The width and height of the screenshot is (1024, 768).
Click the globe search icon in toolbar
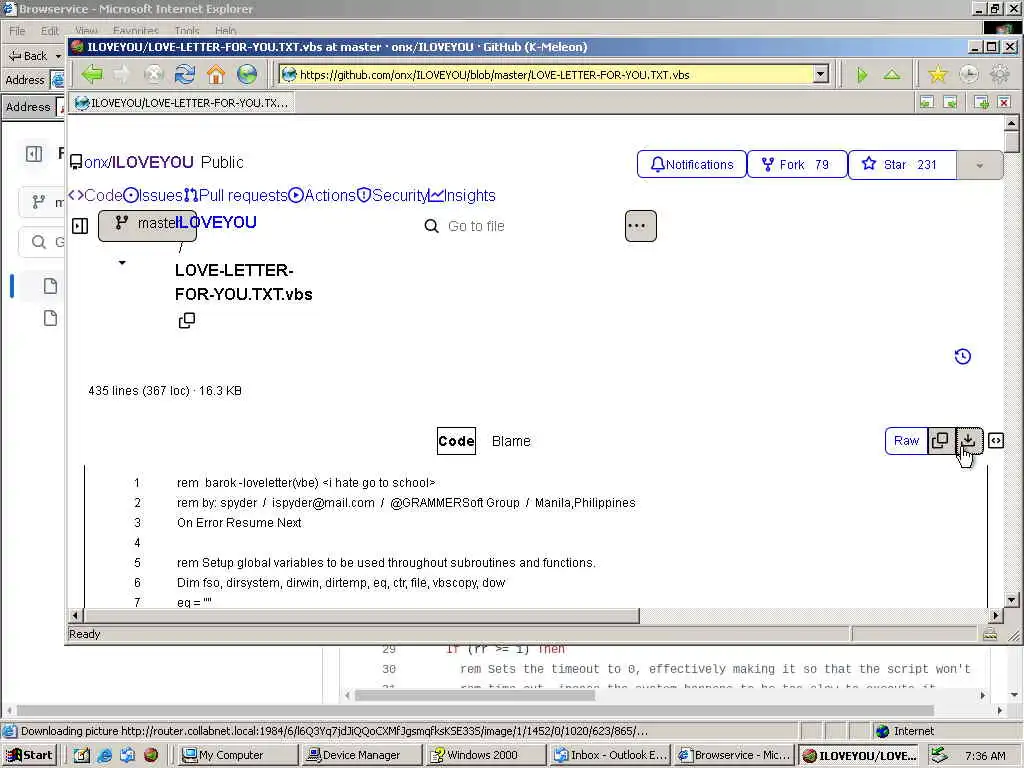(x=247, y=74)
